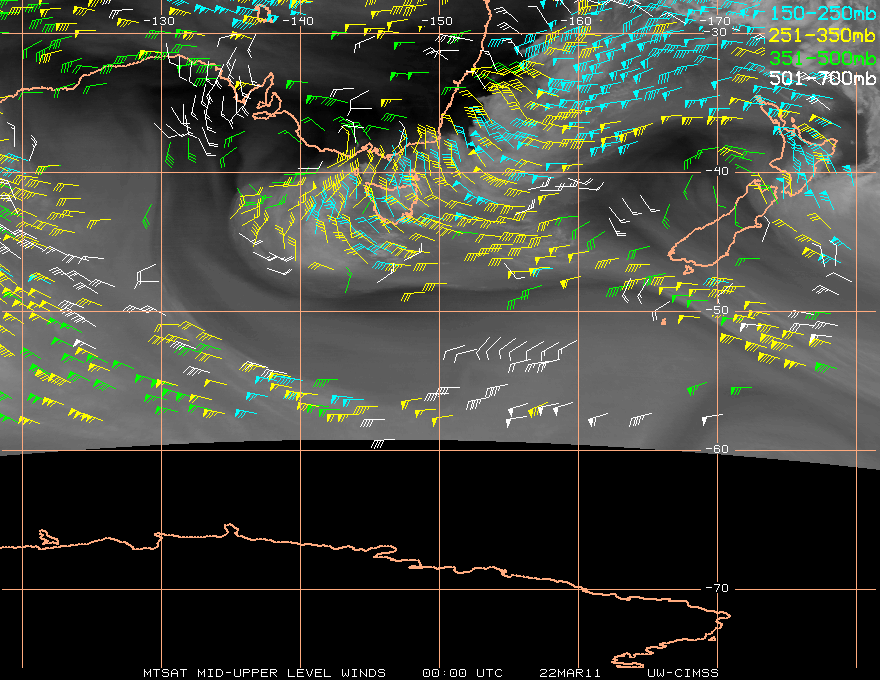Click the 501-700mb white legend label
Screen dimensions: 880x680
[823, 77]
